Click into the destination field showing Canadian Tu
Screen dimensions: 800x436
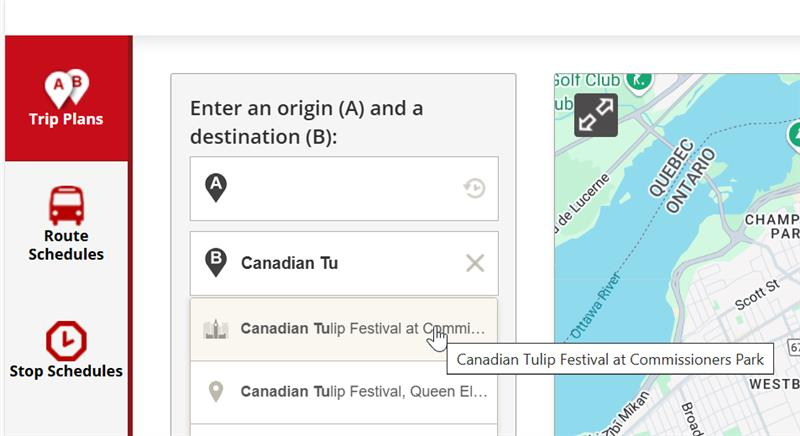coord(344,263)
